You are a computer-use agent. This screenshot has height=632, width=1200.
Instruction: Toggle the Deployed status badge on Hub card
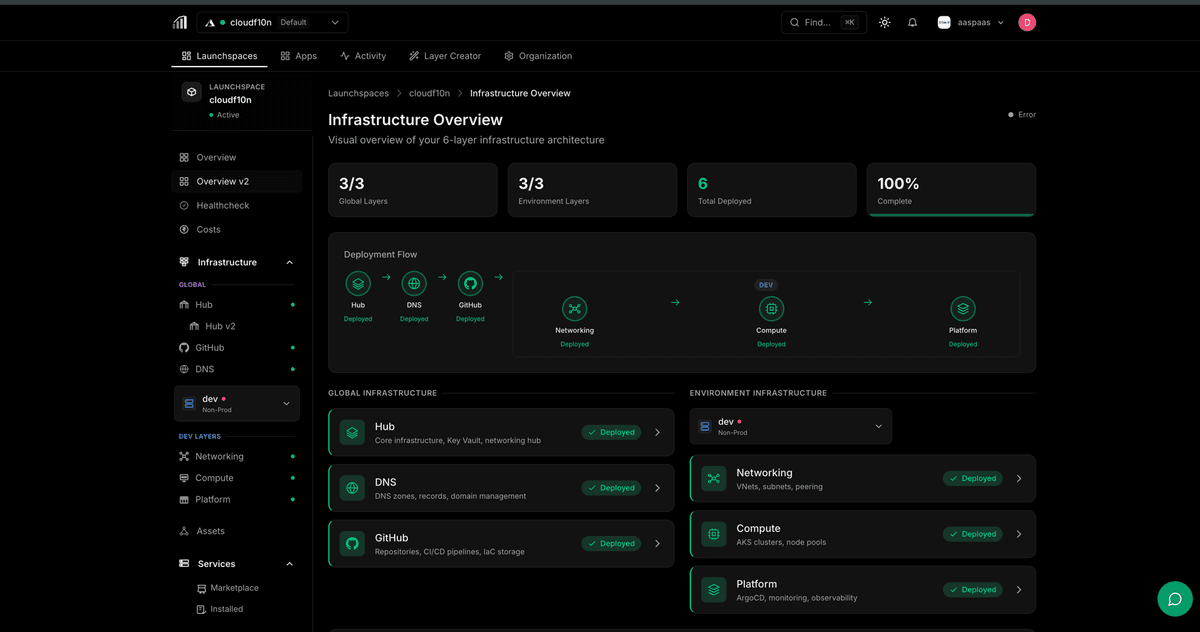610,432
